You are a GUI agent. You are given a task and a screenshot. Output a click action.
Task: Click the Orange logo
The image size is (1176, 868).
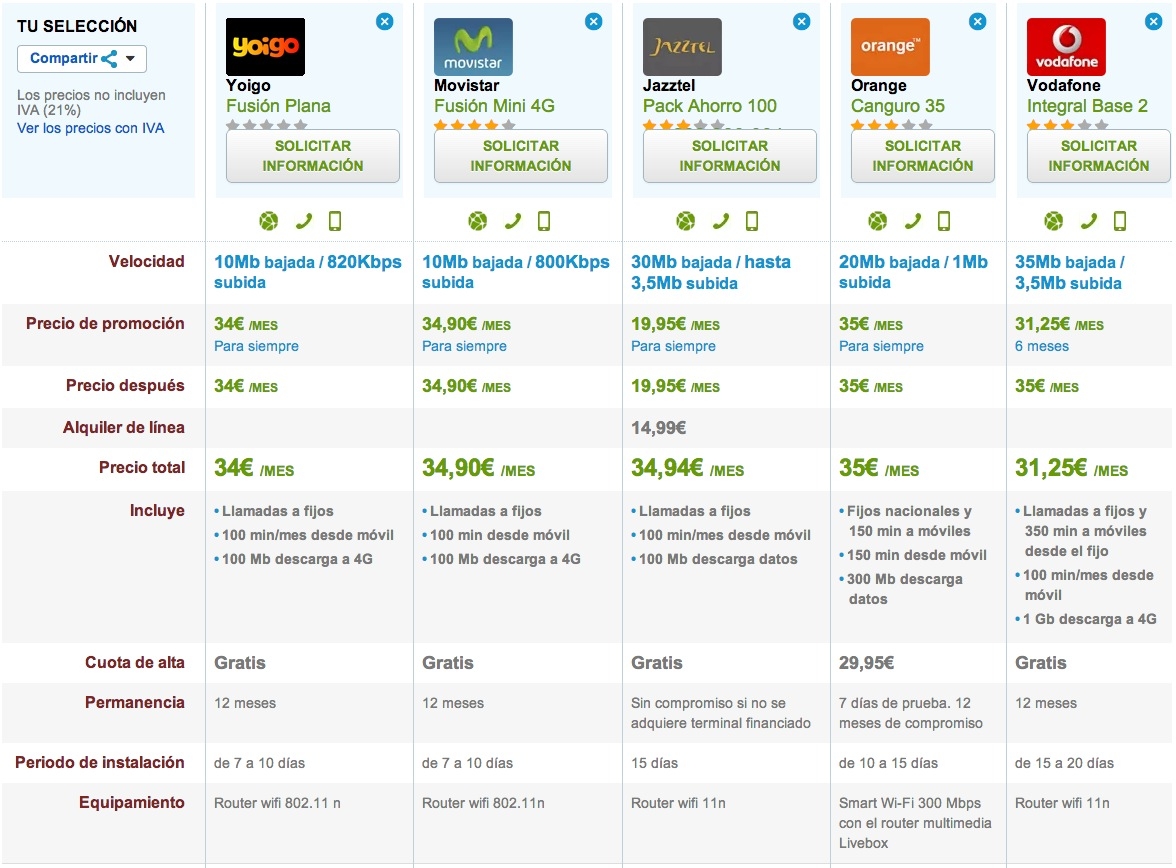pyautogui.click(x=890, y=47)
